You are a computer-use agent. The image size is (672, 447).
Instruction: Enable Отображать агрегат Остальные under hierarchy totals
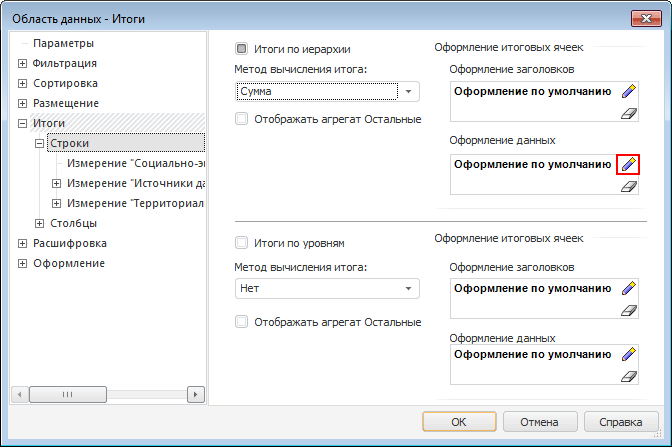(x=241, y=119)
